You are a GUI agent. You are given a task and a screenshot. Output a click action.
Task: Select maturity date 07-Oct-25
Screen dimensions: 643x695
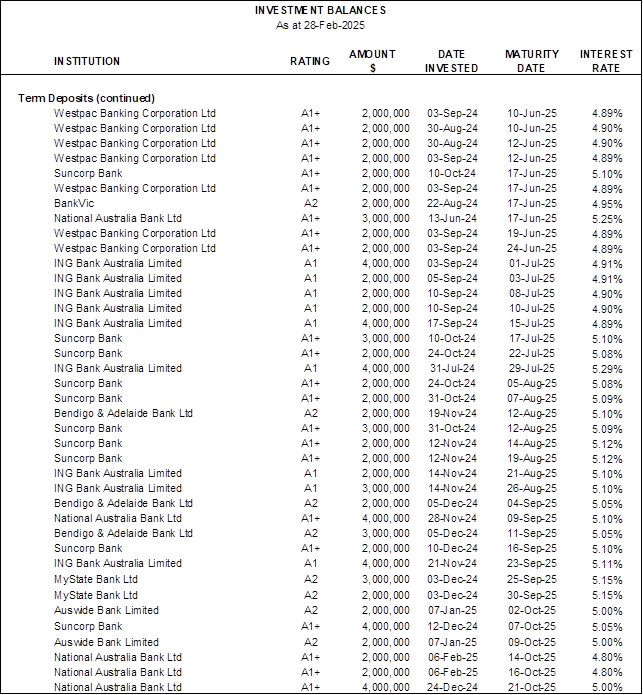[532, 627]
